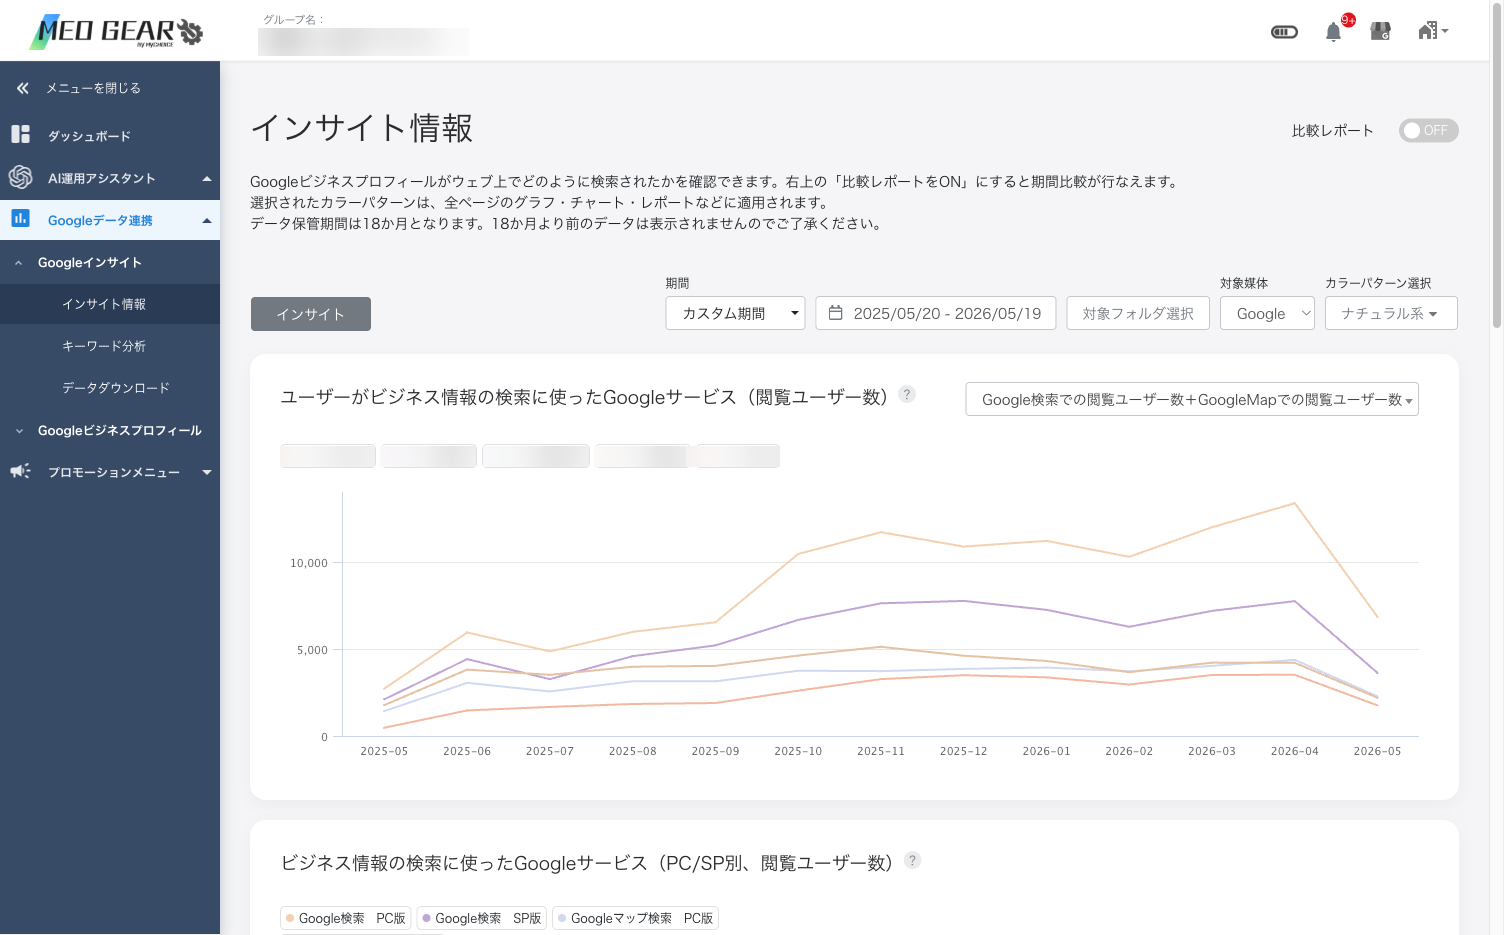Click help icon beside PC/SP chart title

(912, 860)
